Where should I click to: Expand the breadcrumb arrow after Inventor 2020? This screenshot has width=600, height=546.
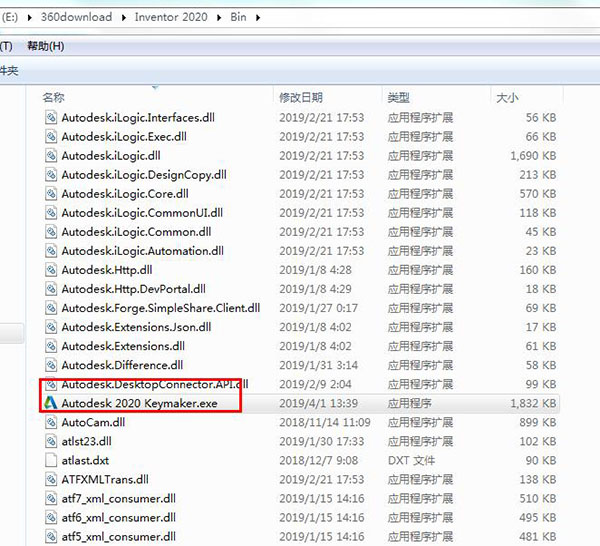click(215, 18)
